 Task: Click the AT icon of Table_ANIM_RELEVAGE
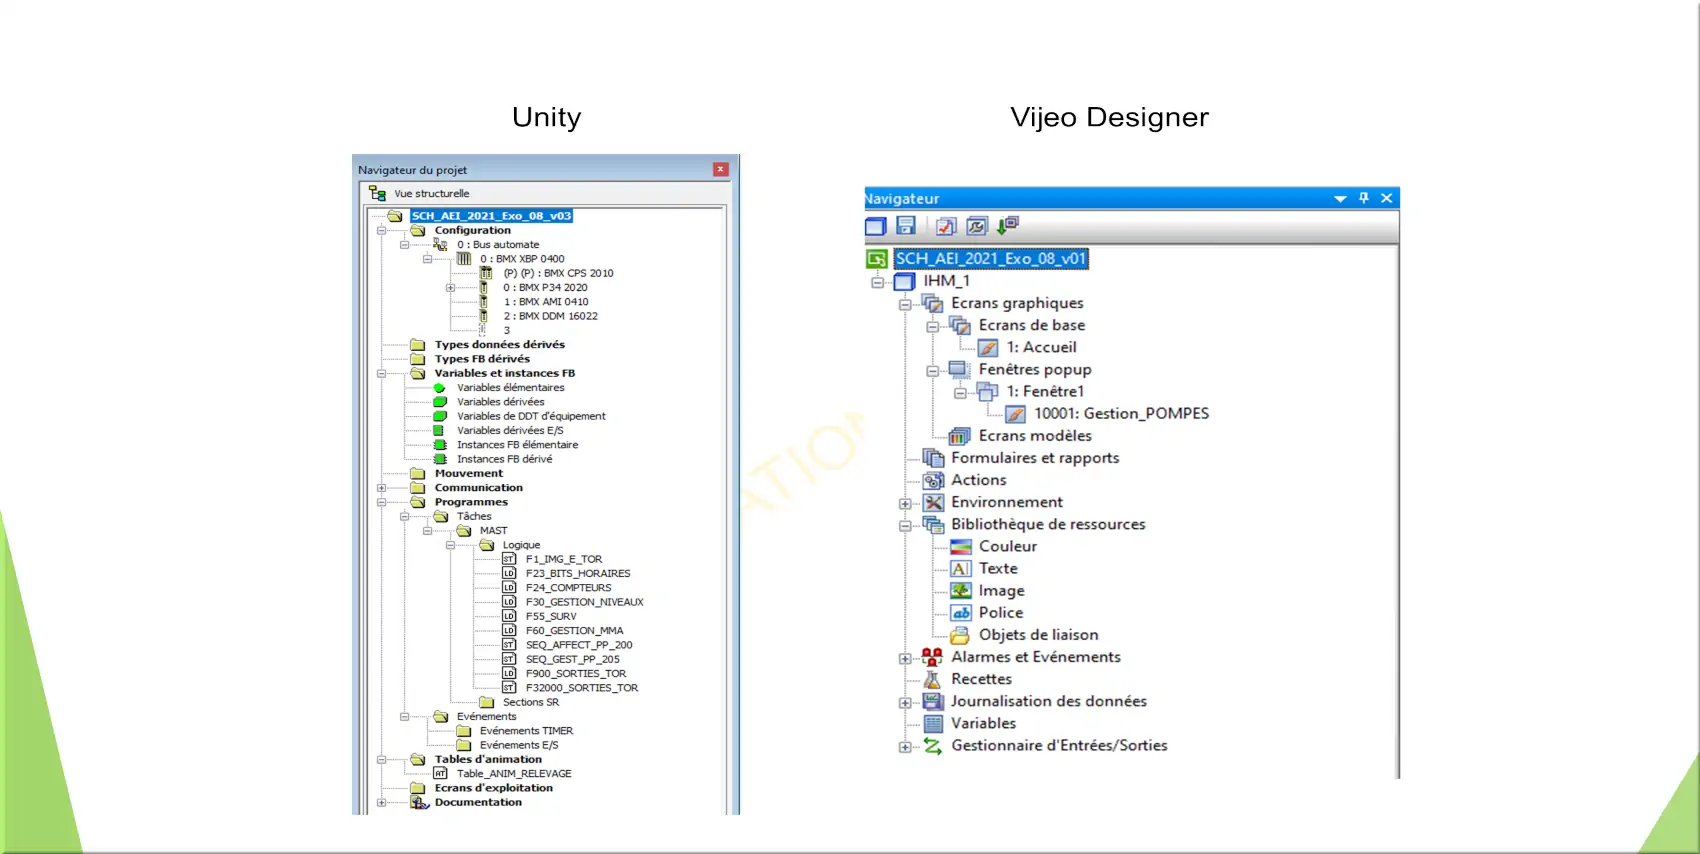click(440, 774)
